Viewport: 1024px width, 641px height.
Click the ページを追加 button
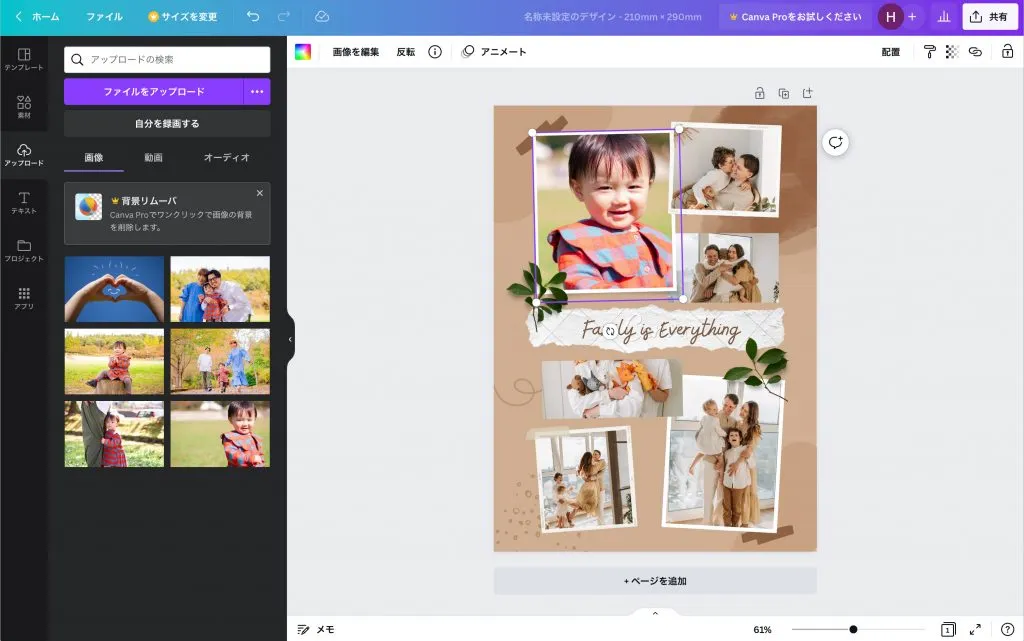point(655,581)
